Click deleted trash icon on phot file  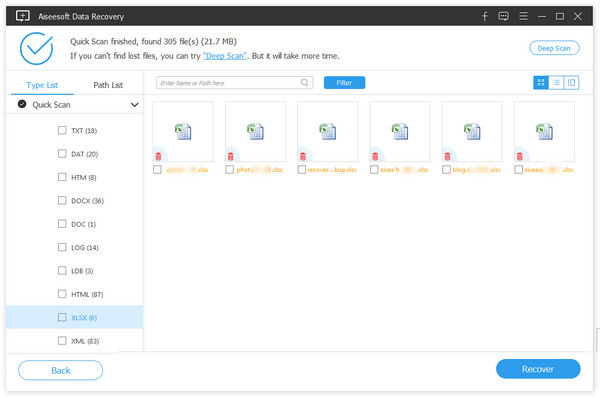(x=230, y=156)
